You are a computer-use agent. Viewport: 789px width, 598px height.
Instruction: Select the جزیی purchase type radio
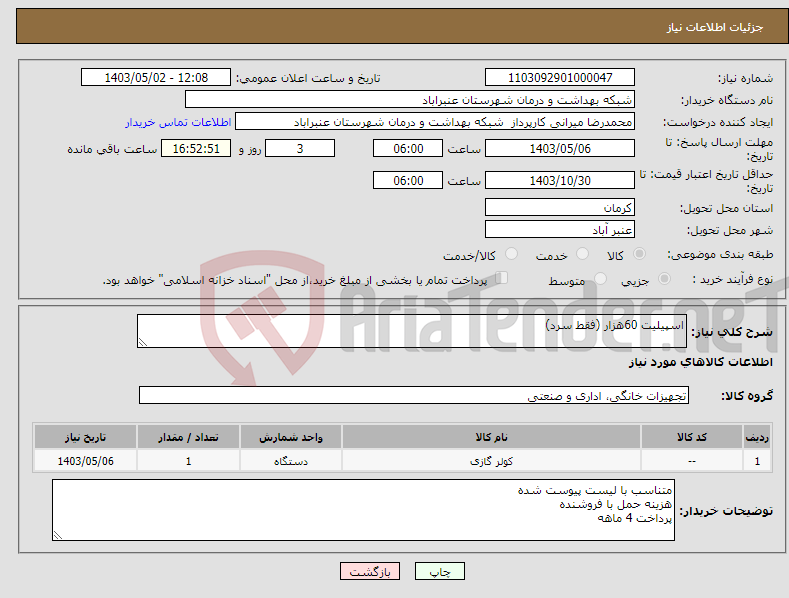(x=664, y=278)
